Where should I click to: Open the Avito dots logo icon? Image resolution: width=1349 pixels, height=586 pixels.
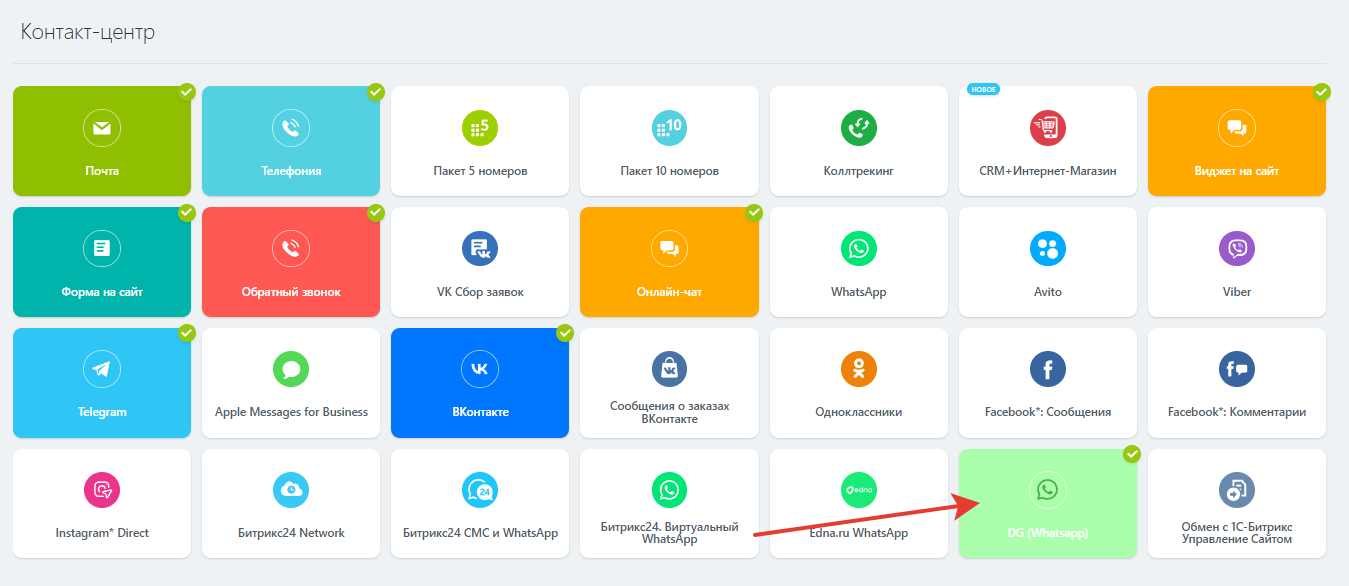(1047, 249)
